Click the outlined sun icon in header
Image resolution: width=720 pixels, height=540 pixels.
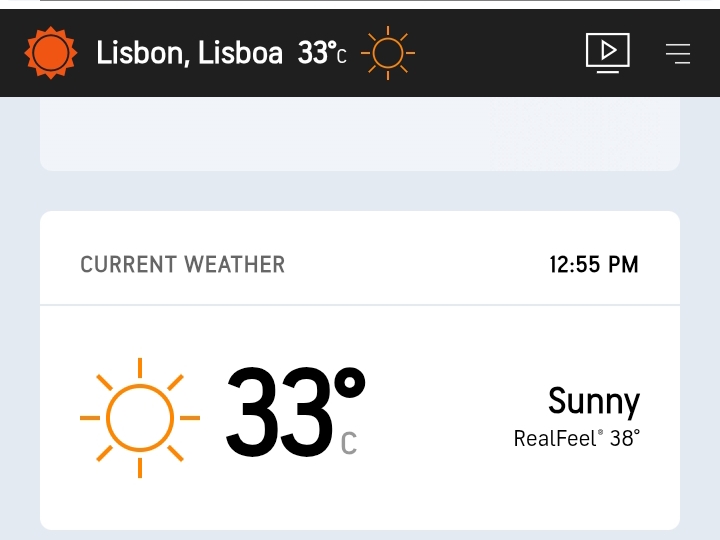[387, 53]
